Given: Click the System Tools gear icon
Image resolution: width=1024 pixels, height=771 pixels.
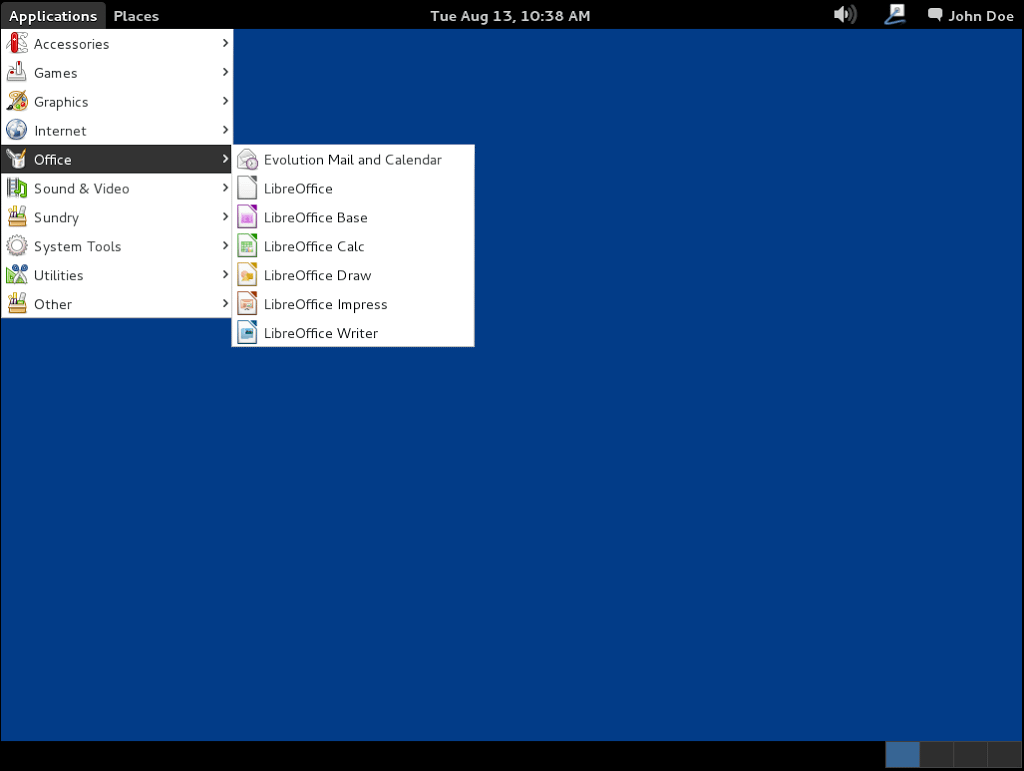Looking at the screenshot, I should (x=17, y=245).
